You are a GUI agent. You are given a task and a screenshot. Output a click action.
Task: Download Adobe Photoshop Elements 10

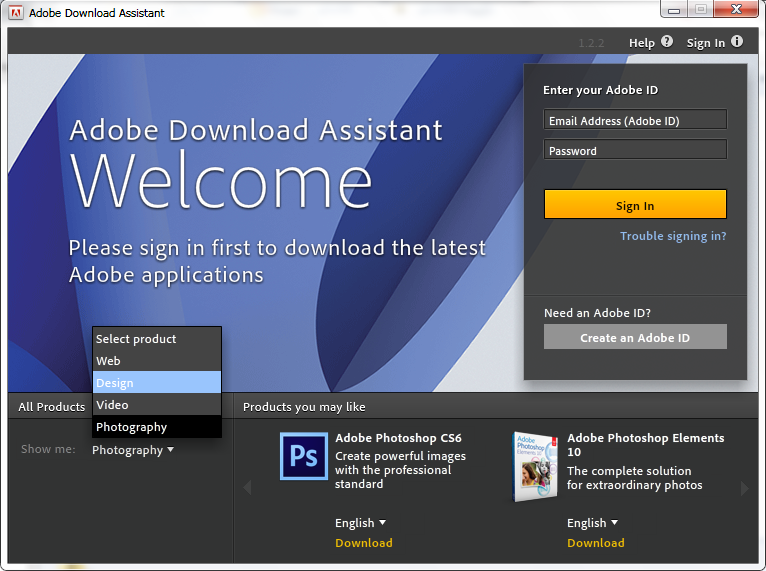[596, 543]
